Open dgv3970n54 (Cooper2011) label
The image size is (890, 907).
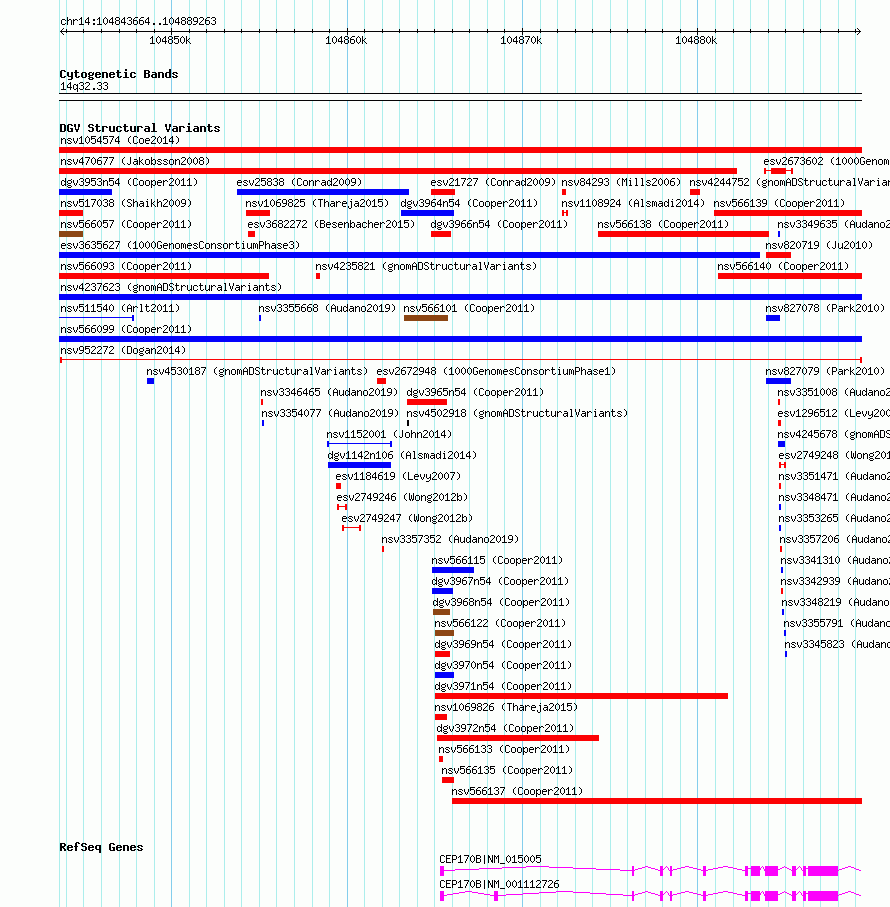tap(503, 666)
